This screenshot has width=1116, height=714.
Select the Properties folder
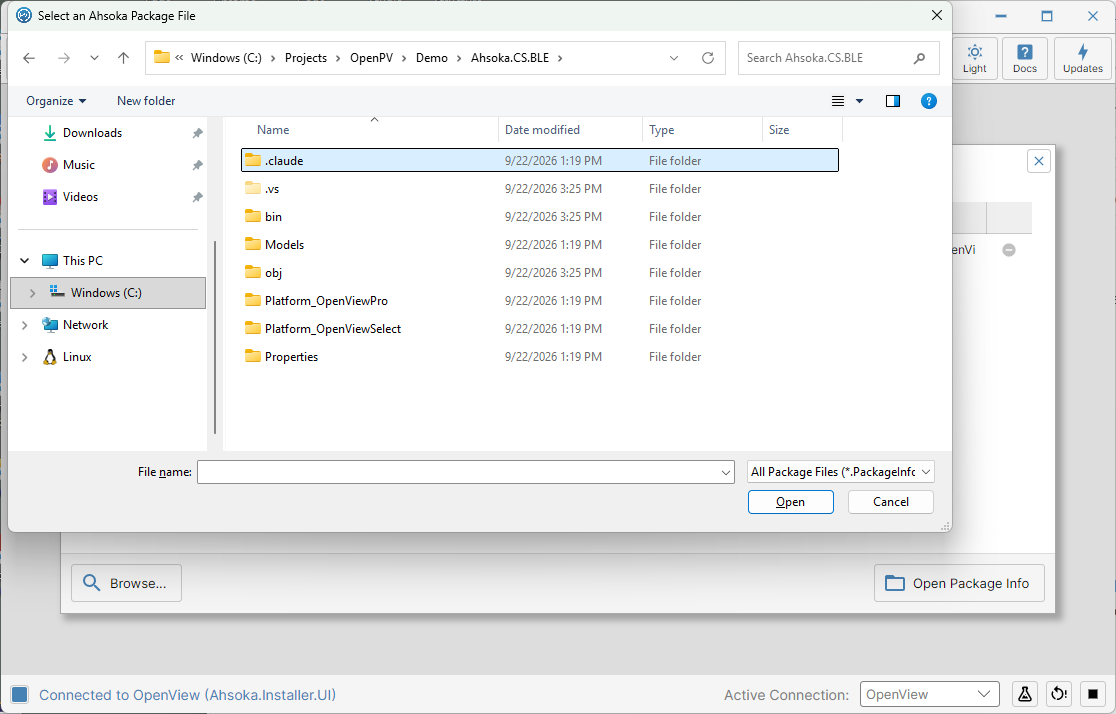coord(539,357)
